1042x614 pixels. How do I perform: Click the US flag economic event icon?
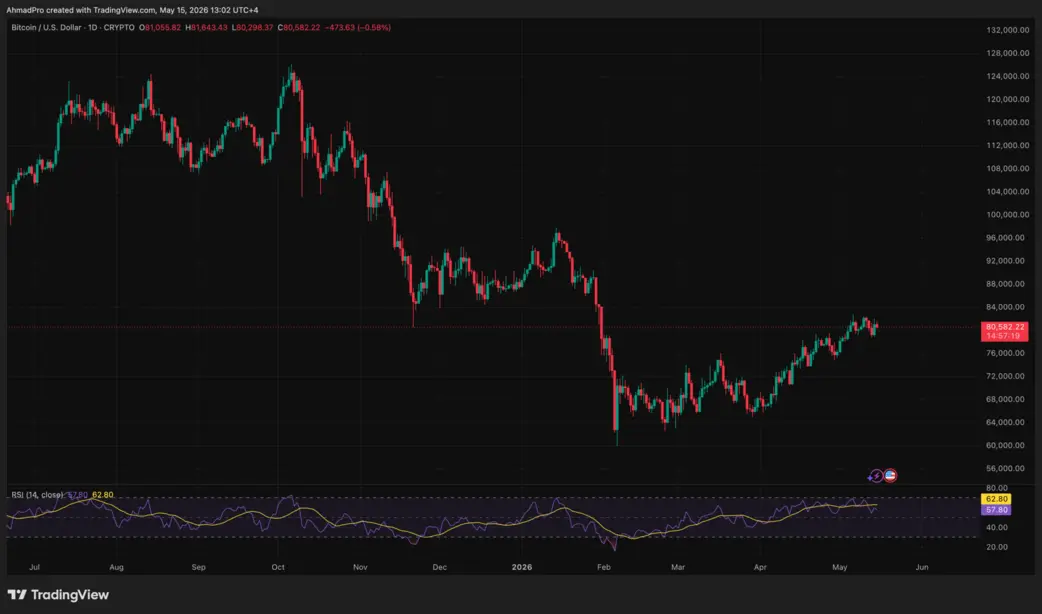click(890, 475)
